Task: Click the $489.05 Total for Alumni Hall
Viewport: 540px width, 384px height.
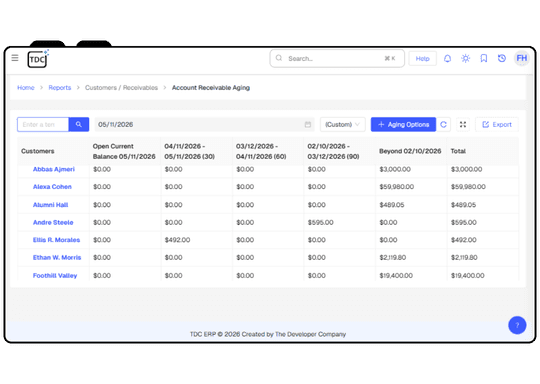Action: (464, 205)
